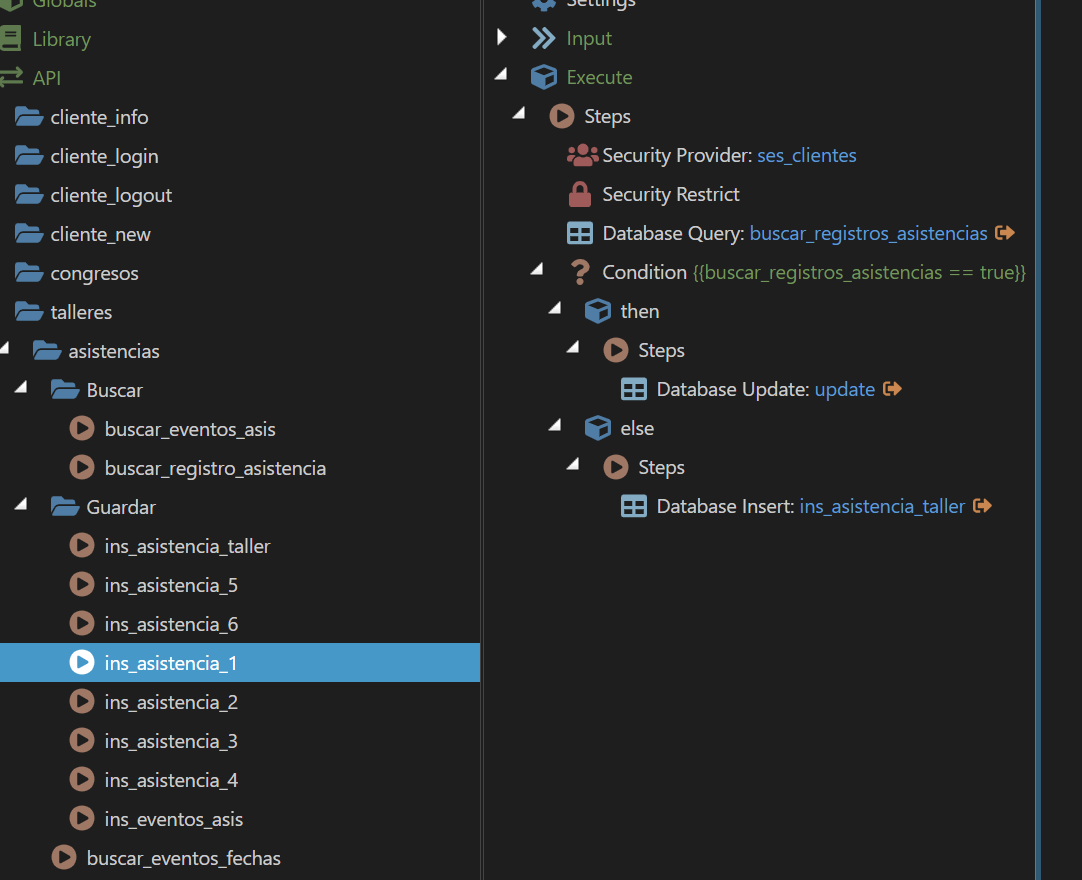Open linked arrow beside ins_asistencia_taller step
Image resolution: width=1082 pixels, height=880 pixels.
click(x=983, y=506)
